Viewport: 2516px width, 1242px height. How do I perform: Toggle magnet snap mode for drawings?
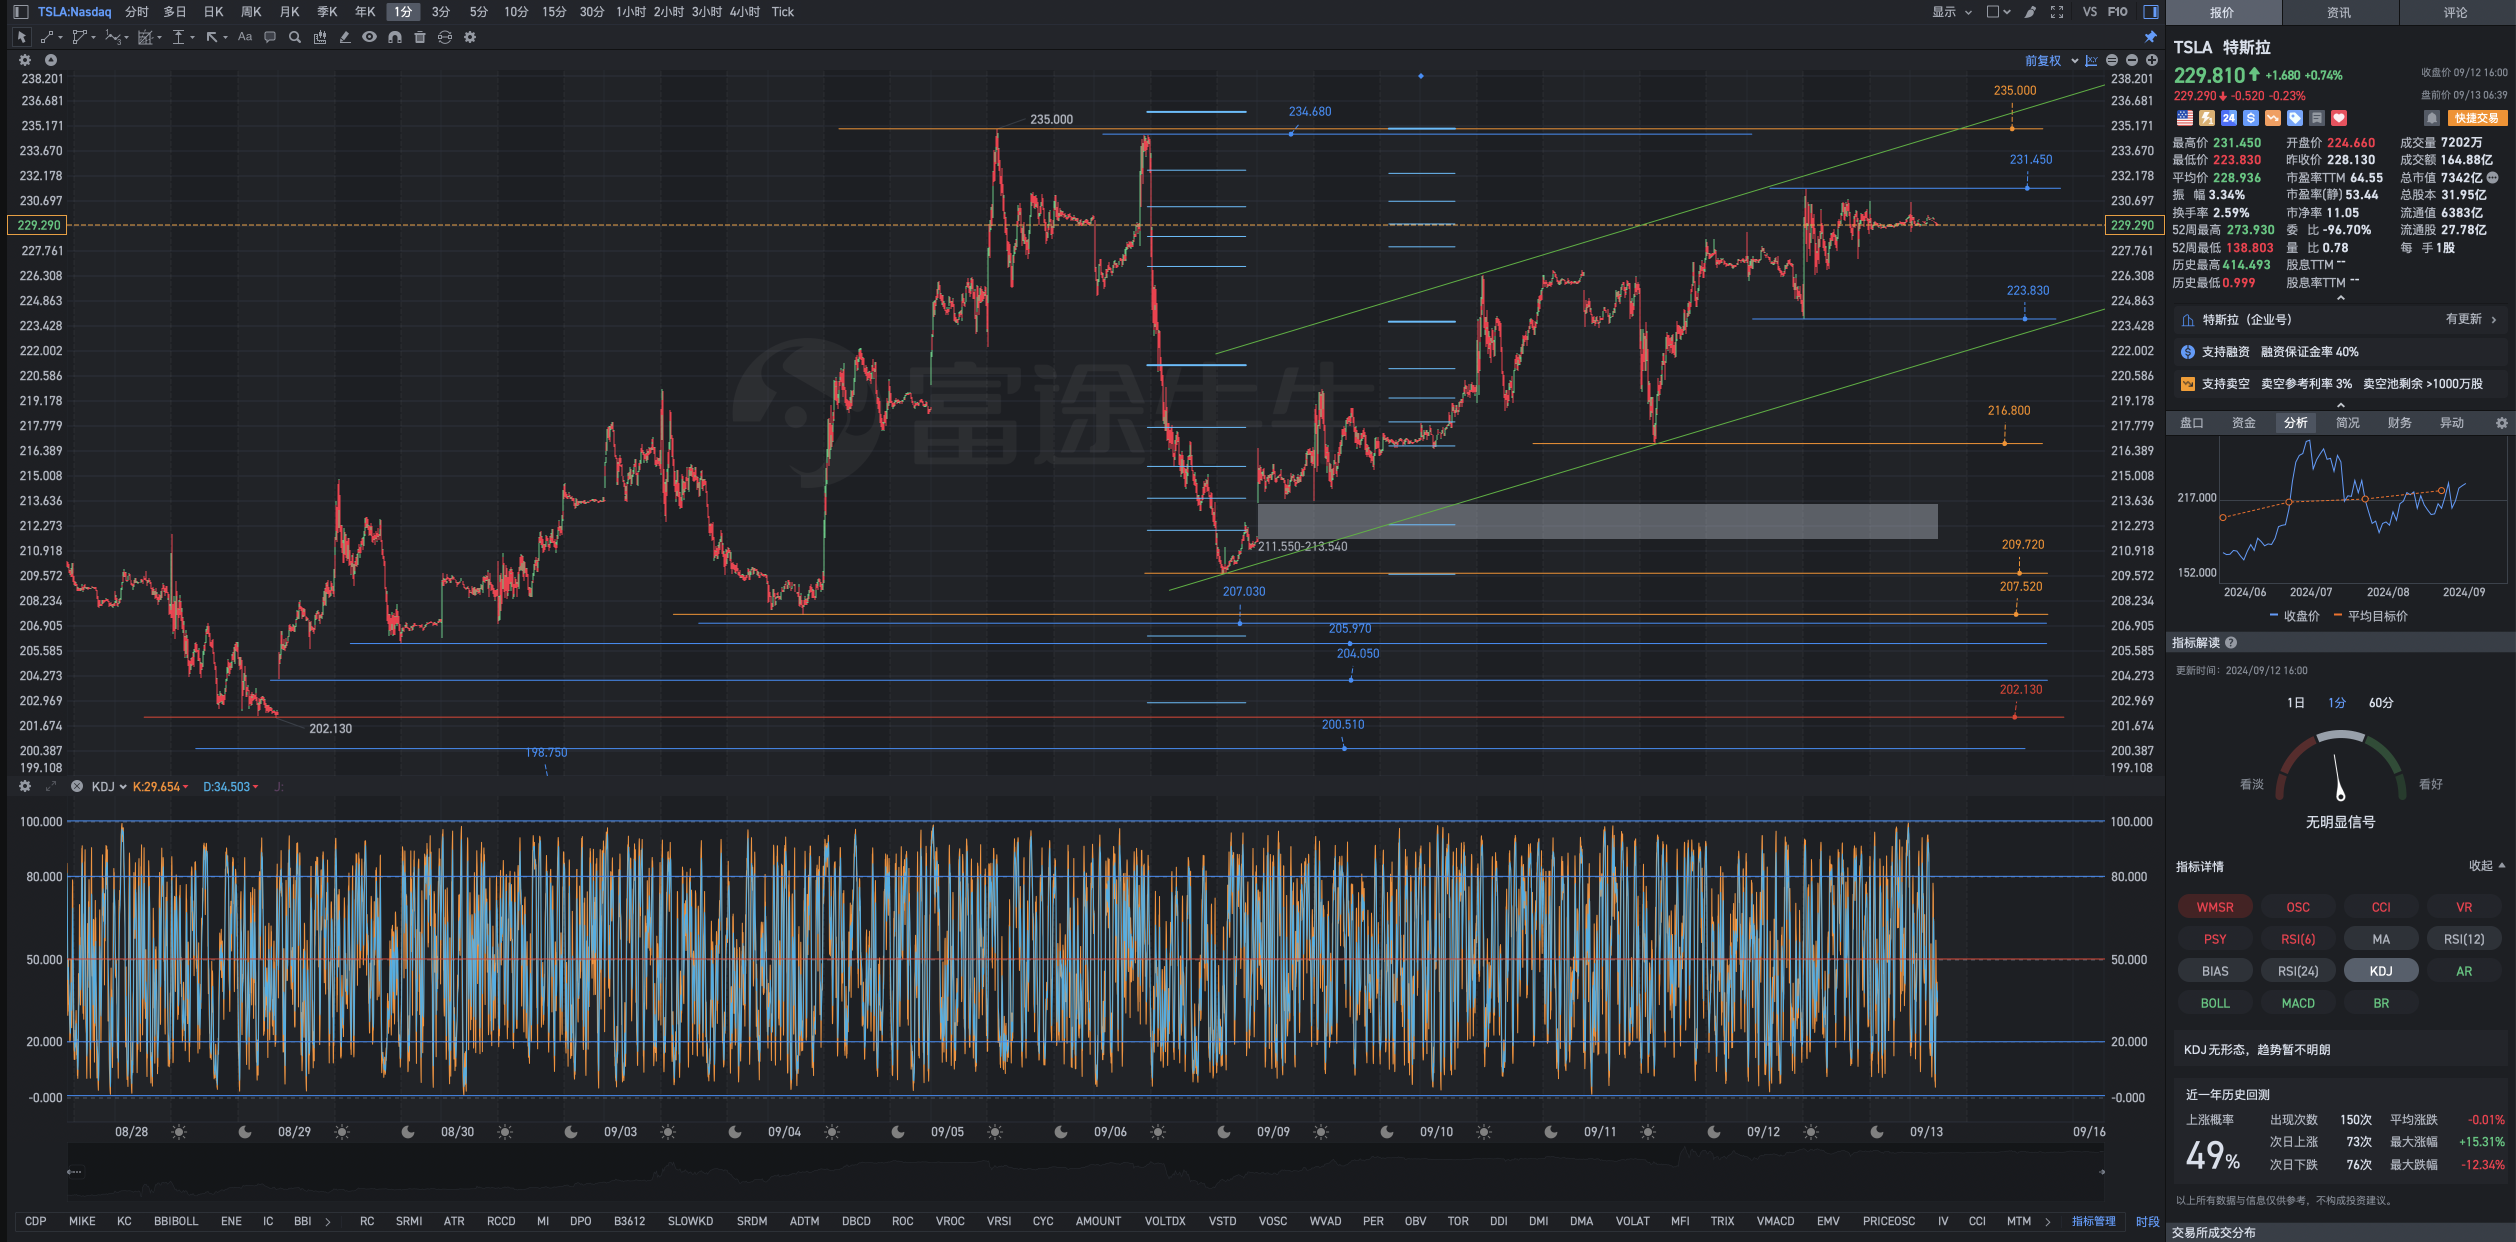tap(395, 37)
